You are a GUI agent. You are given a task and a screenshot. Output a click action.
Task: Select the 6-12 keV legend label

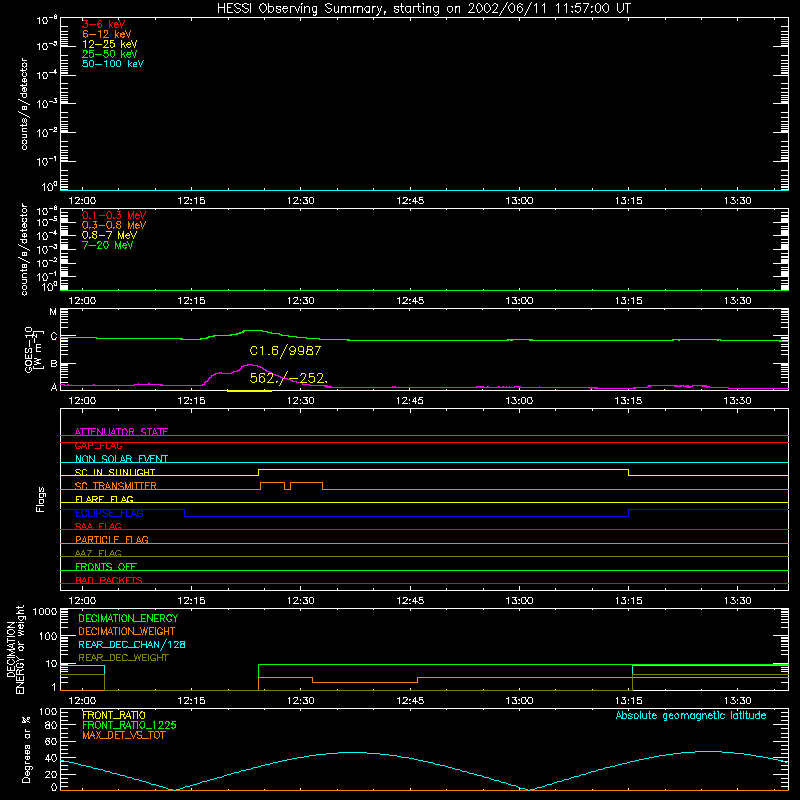pos(107,34)
